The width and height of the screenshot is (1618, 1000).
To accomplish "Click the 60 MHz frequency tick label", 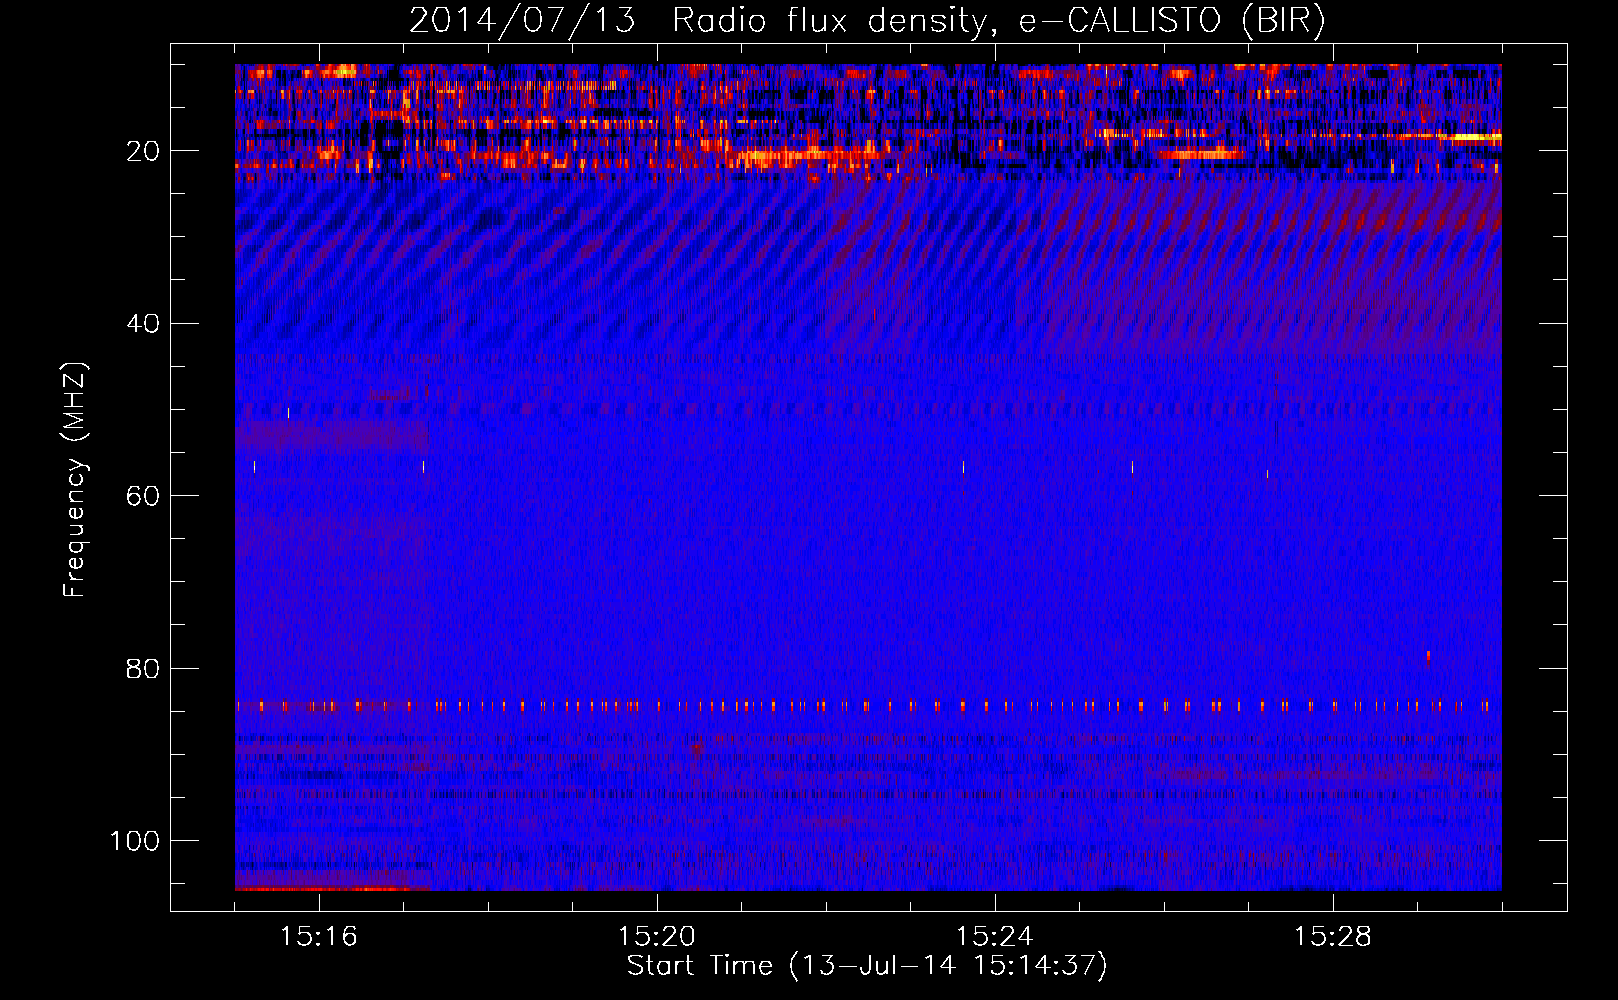I will click(x=144, y=496).
